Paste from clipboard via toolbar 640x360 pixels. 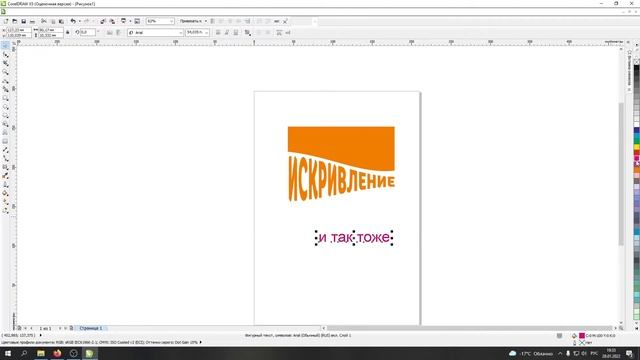[61, 21]
